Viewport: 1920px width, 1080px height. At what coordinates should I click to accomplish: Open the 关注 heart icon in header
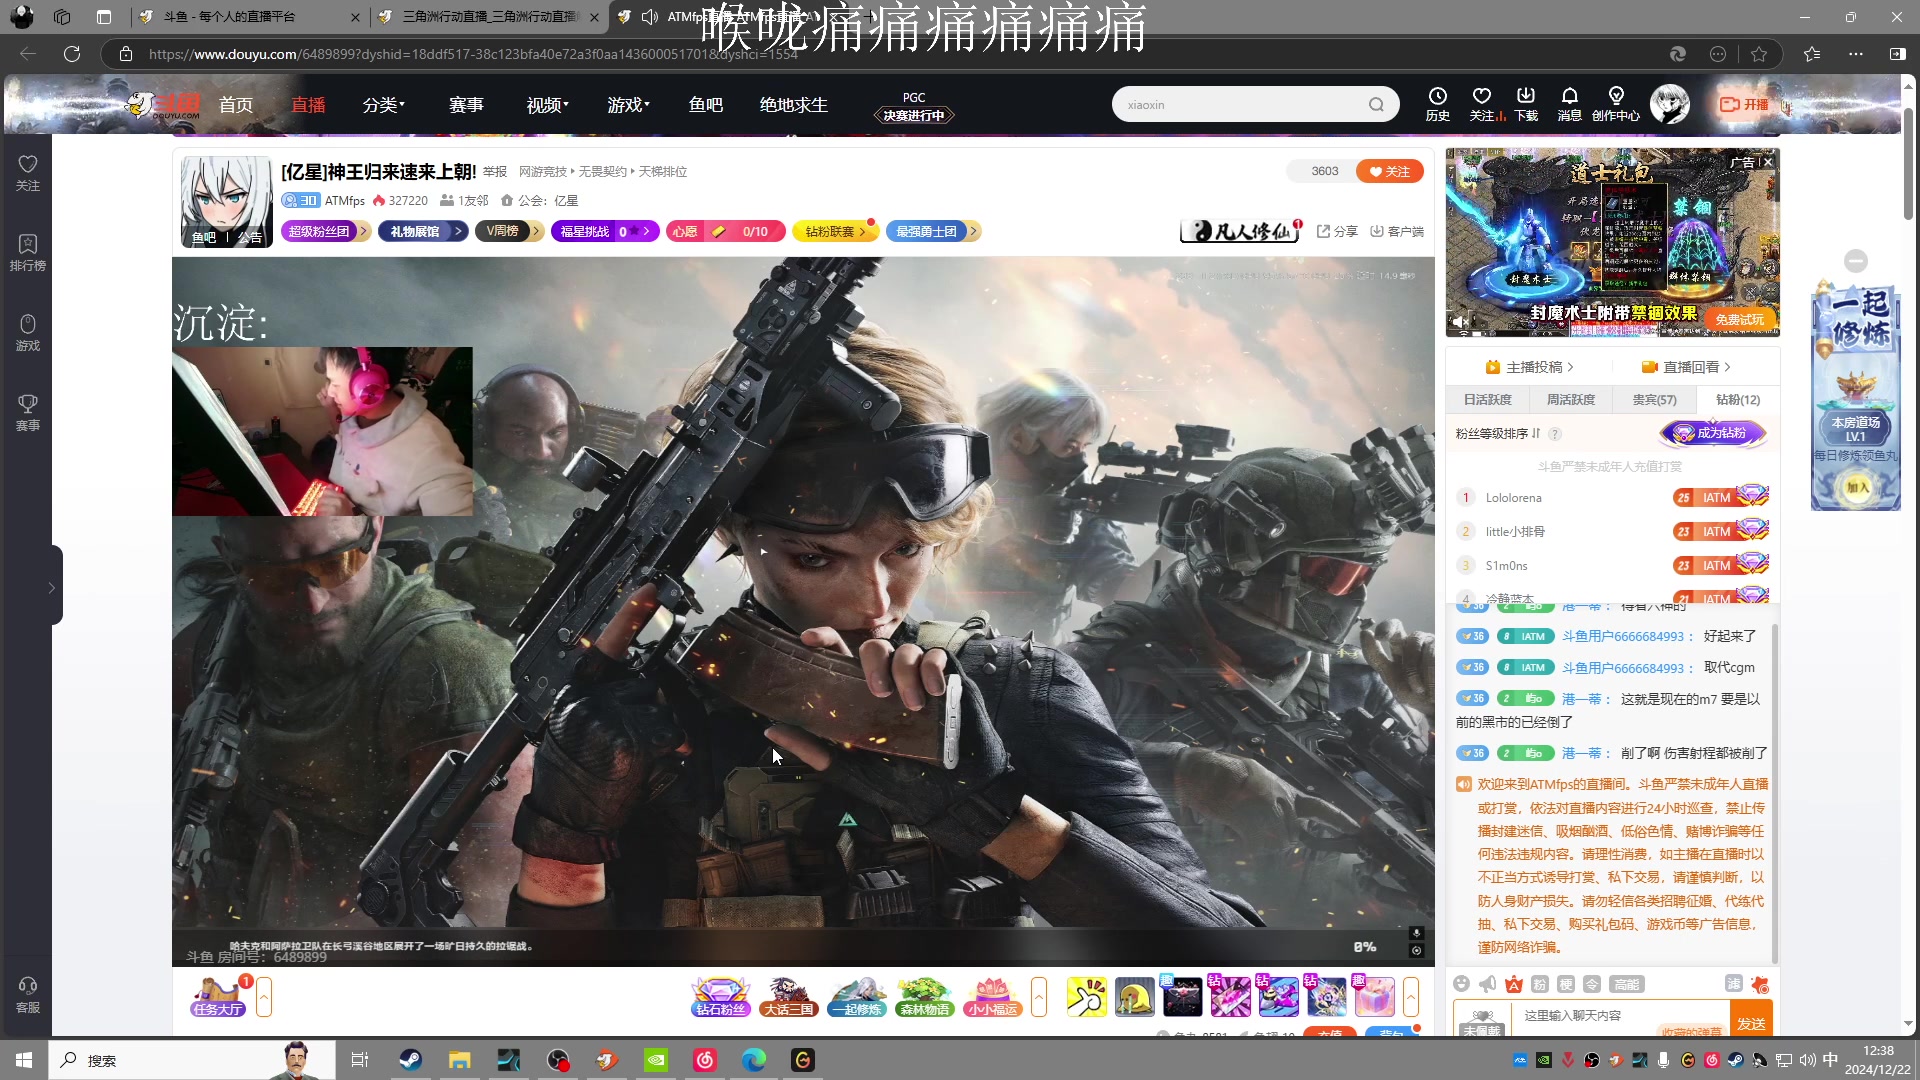pyautogui.click(x=1482, y=104)
